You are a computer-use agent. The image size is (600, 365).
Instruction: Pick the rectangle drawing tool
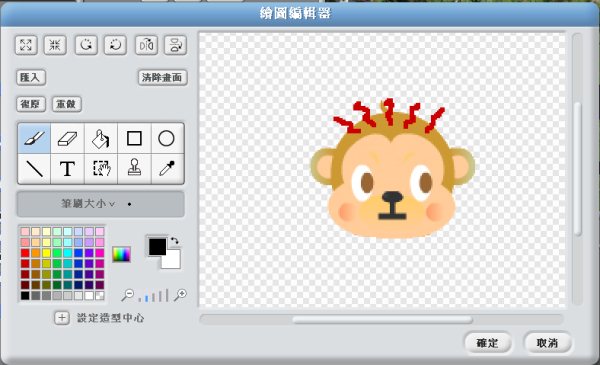(x=134, y=139)
